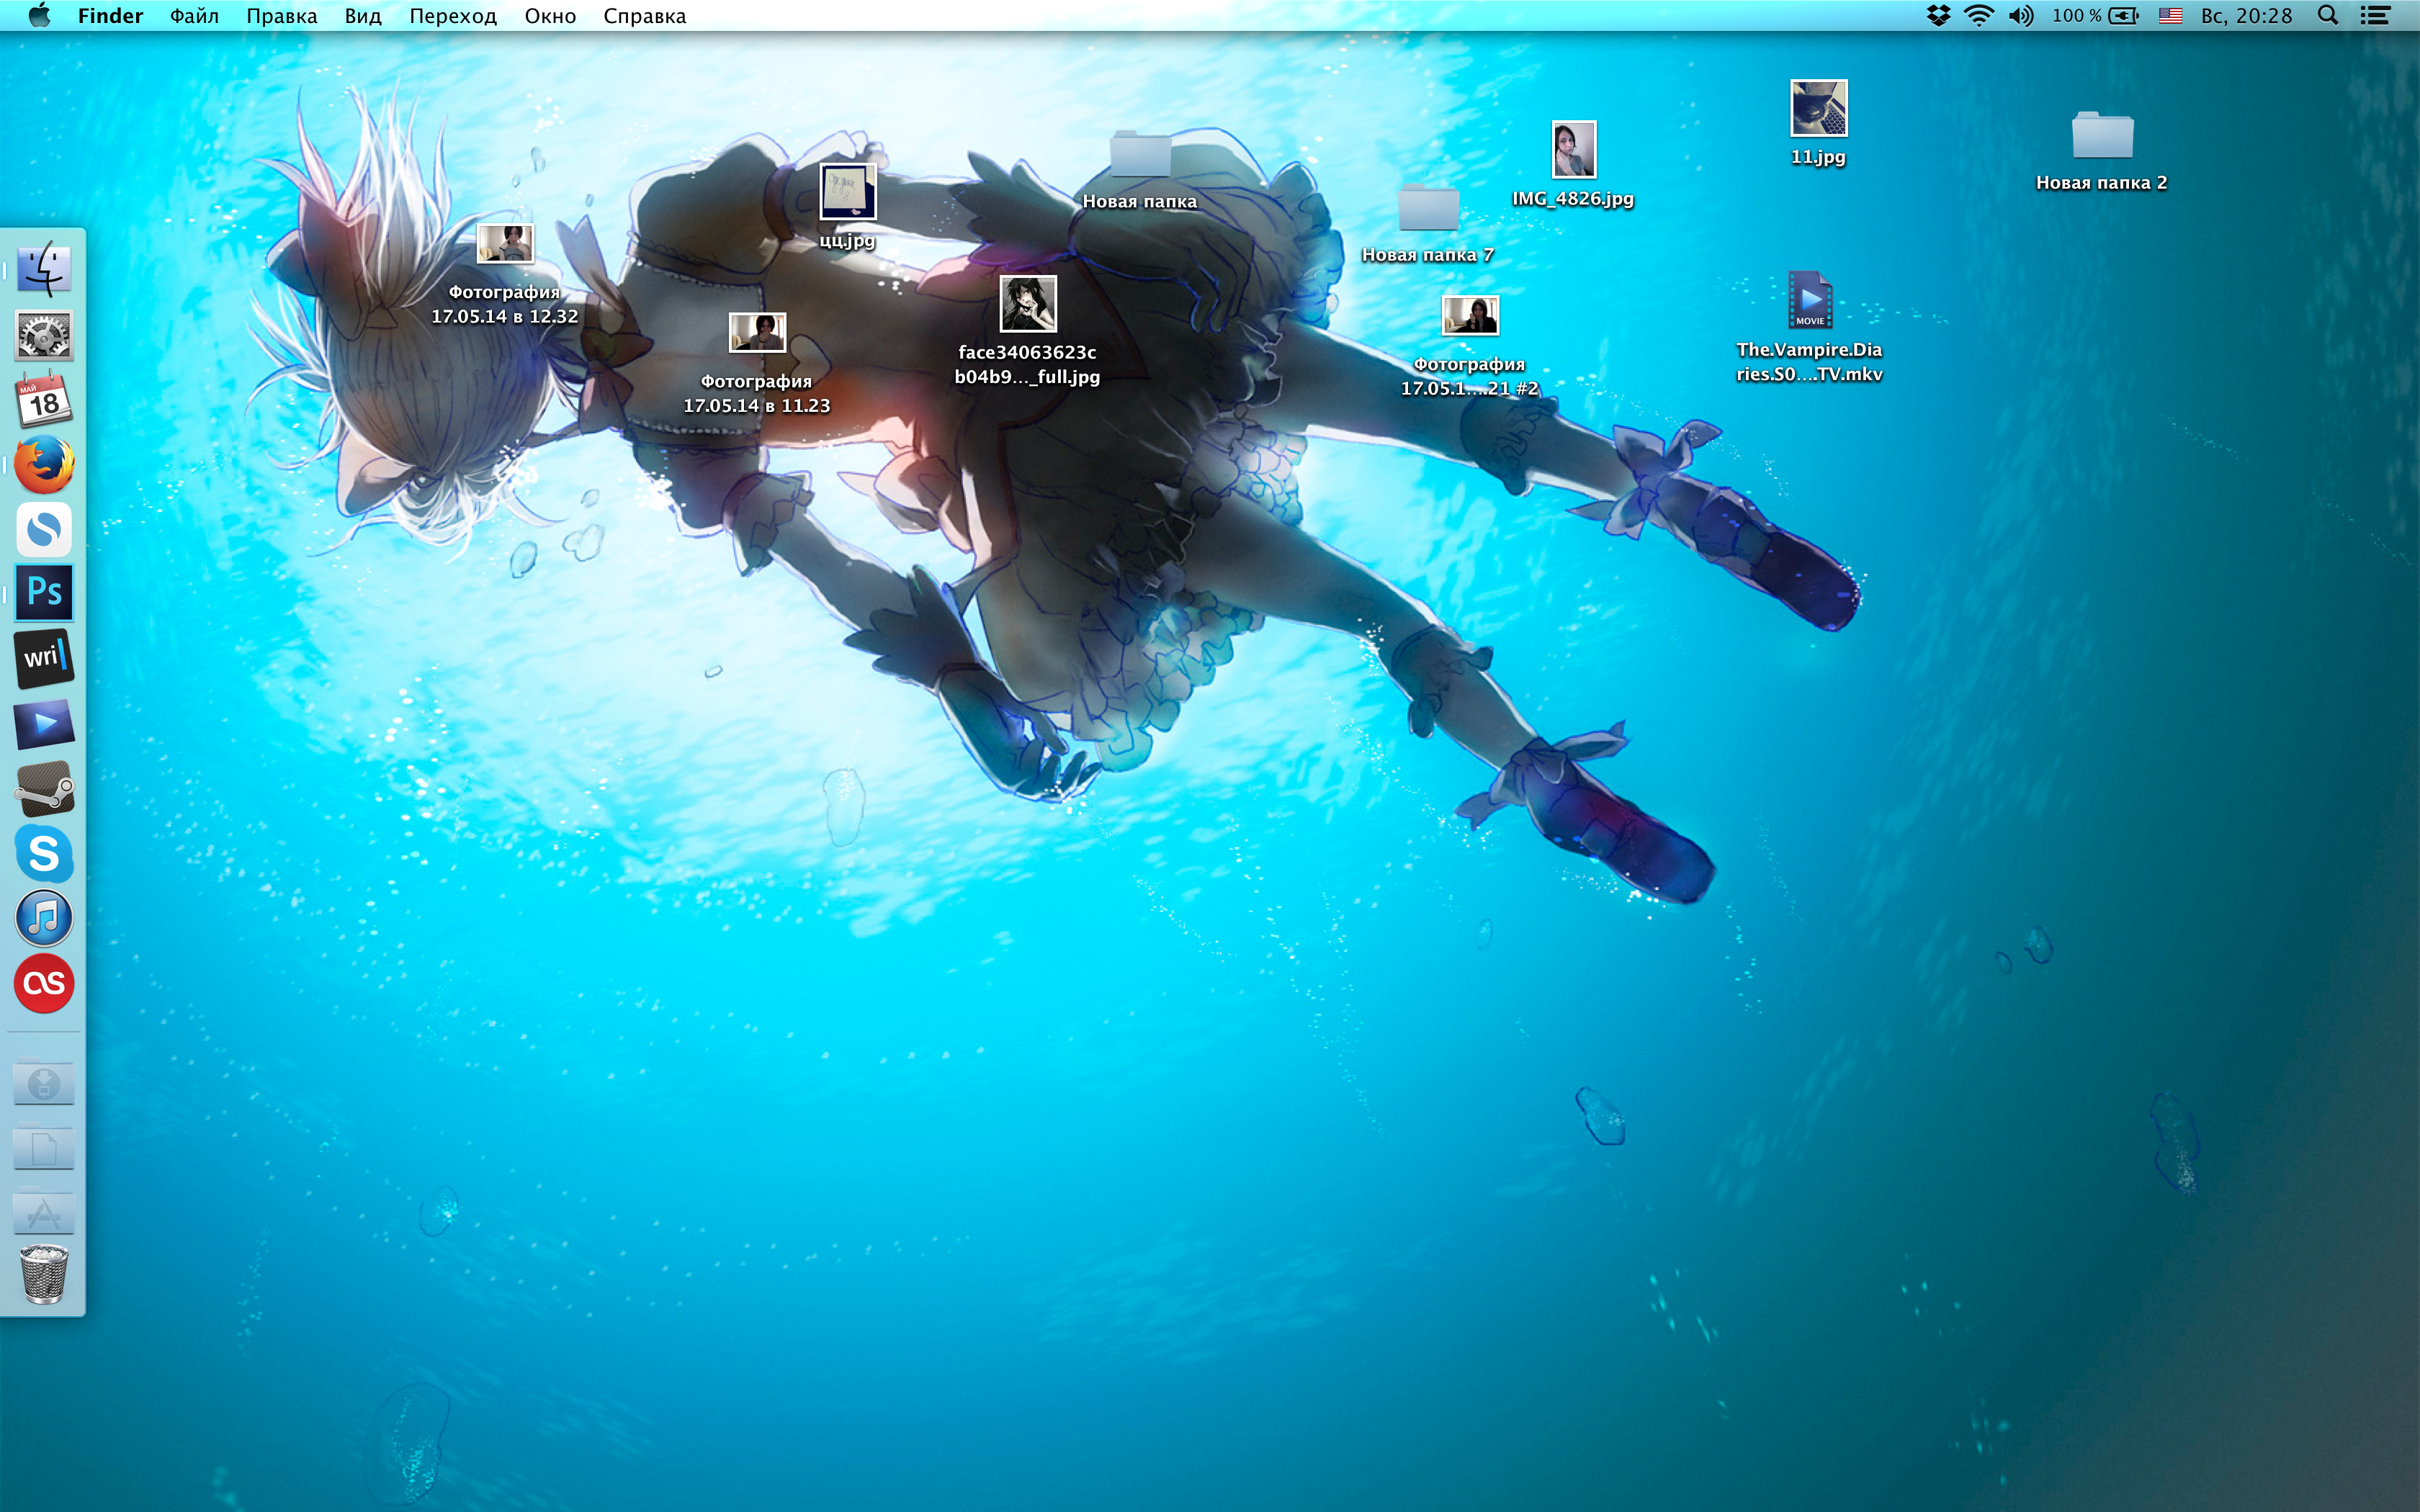Open the Переход menu
Image resolution: width=2420 pixels, height=1512 pixels.
pyautogui.click(x=452, y=16)
